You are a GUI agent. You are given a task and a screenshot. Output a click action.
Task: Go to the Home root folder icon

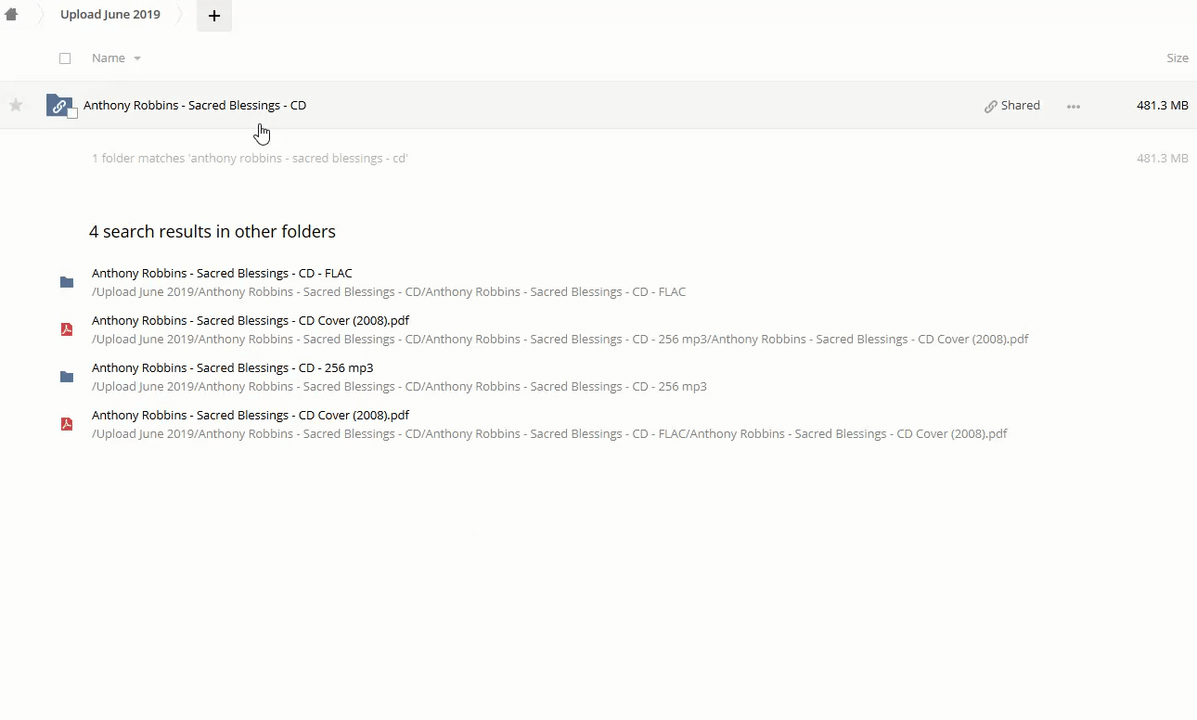point(11,15)
